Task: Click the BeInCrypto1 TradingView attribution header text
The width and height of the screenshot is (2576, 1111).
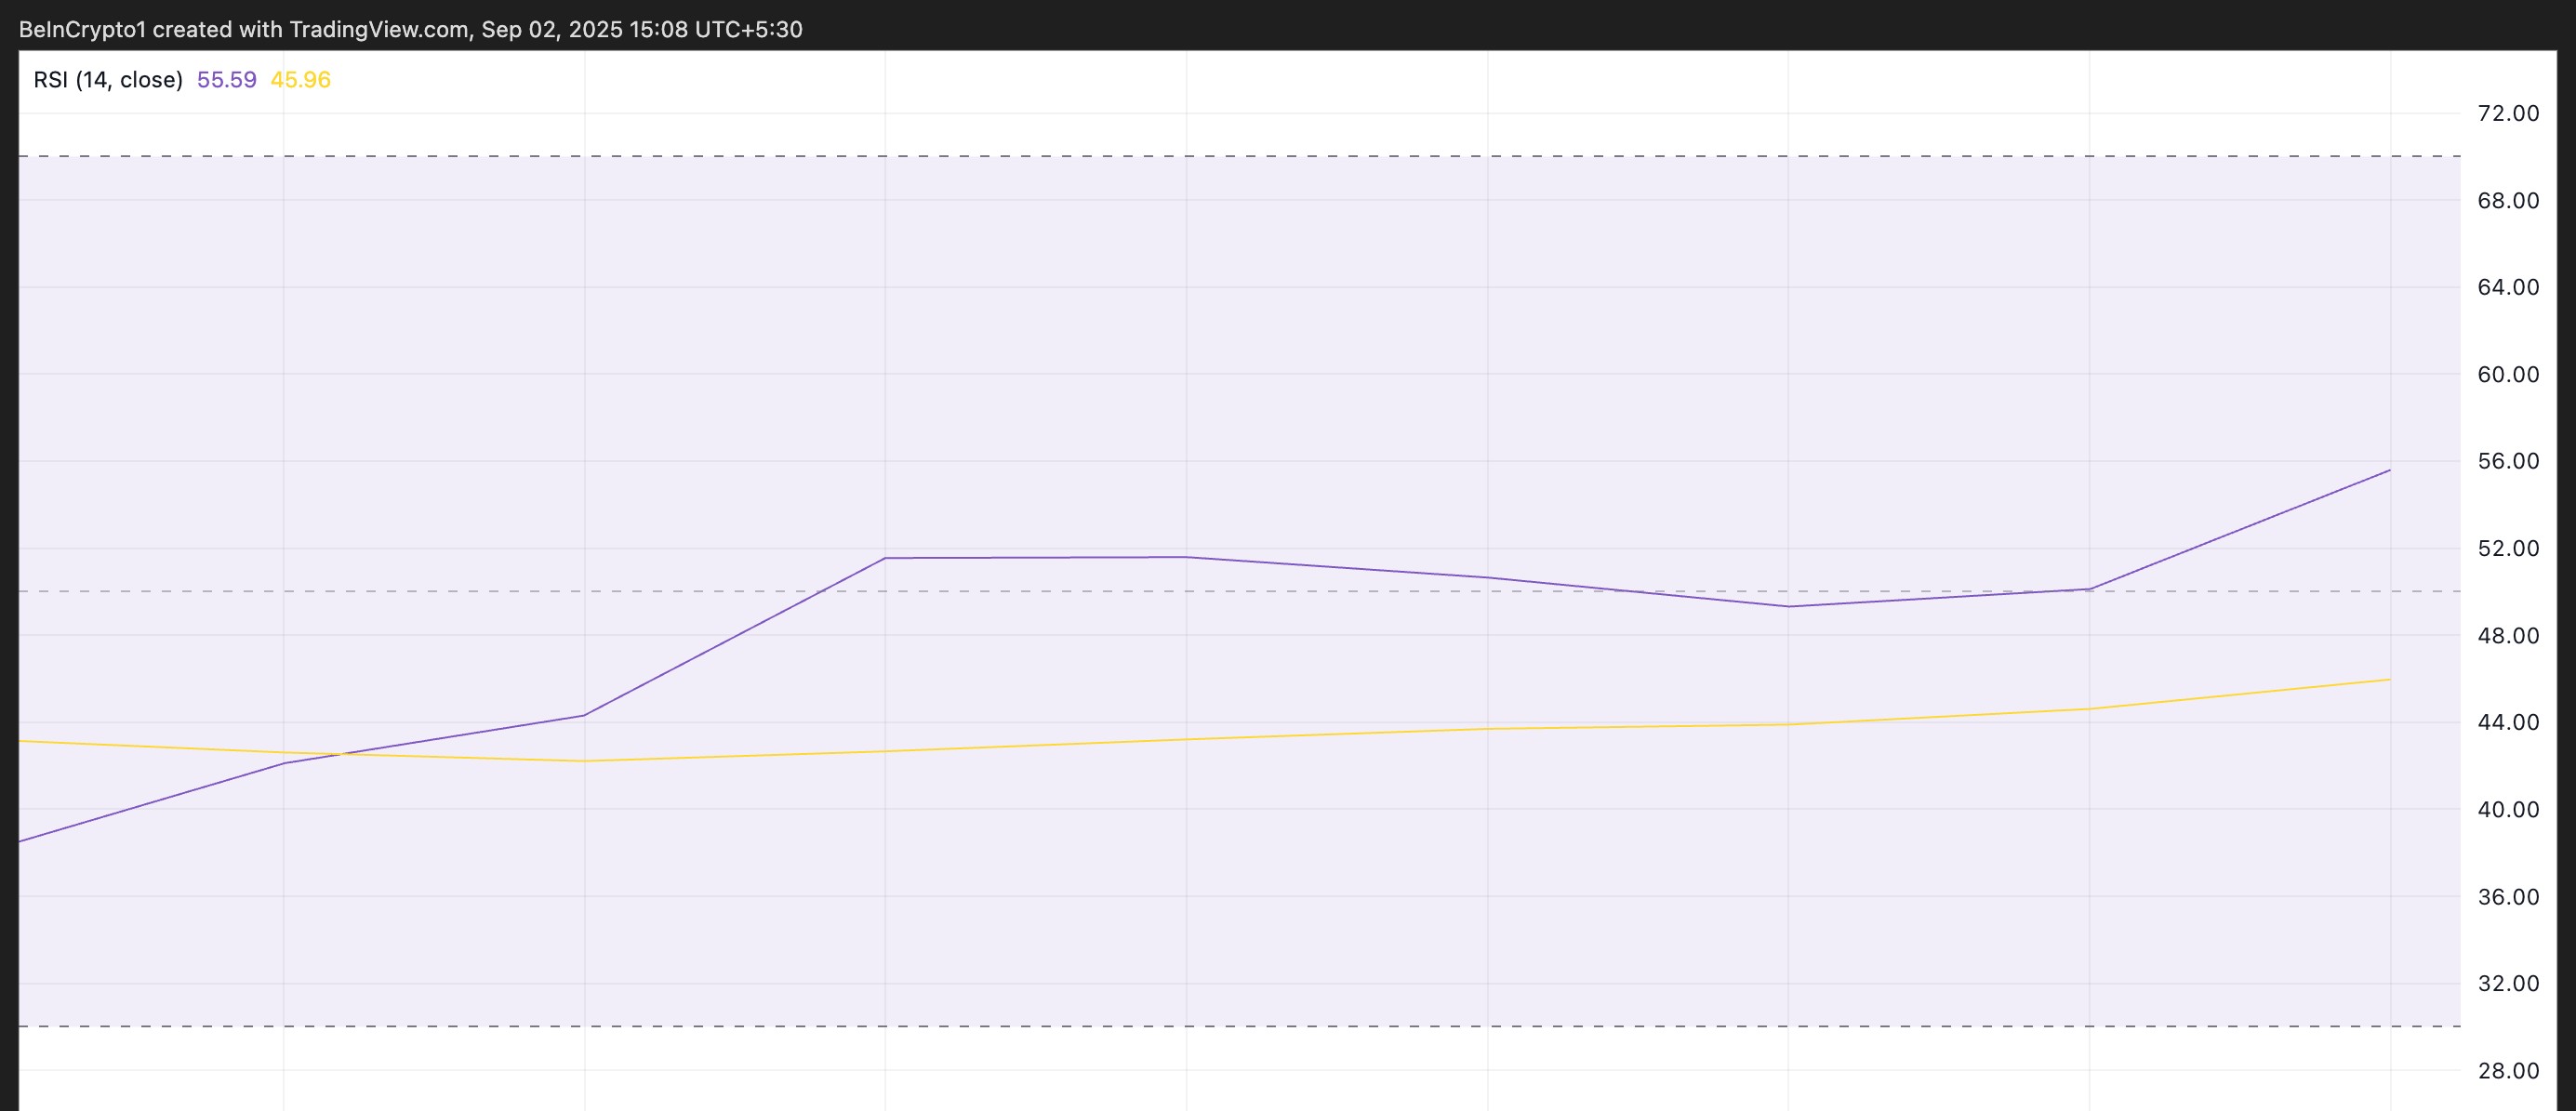Action: 411,29
